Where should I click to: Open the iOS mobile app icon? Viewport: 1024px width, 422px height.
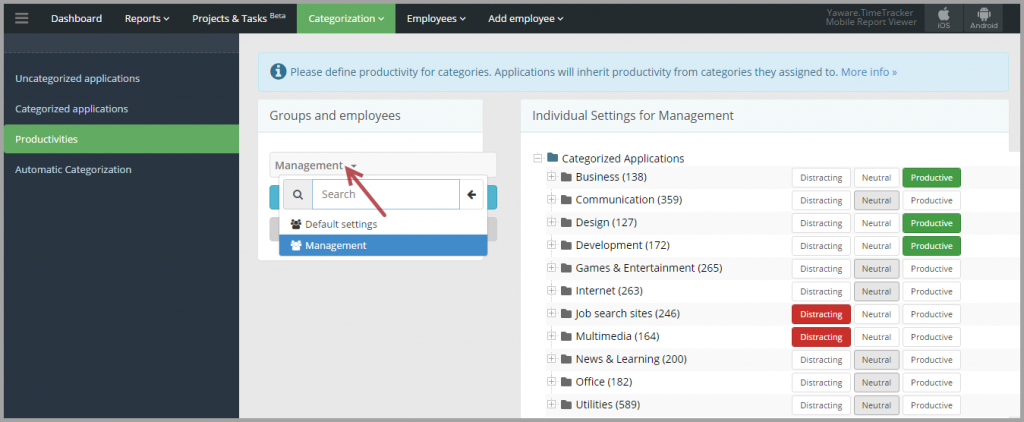(943, 18)
